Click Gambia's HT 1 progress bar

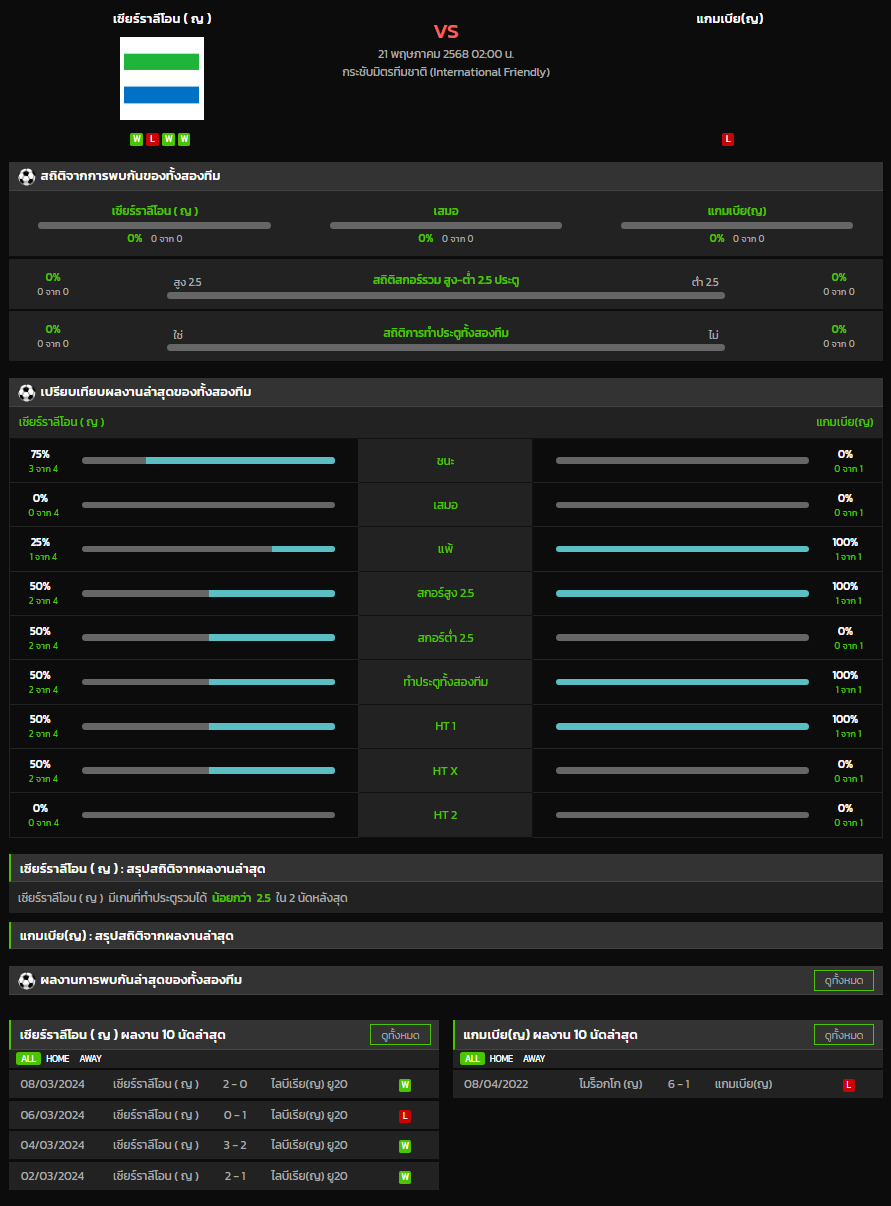pyautogui.click(x=682, y=726)
